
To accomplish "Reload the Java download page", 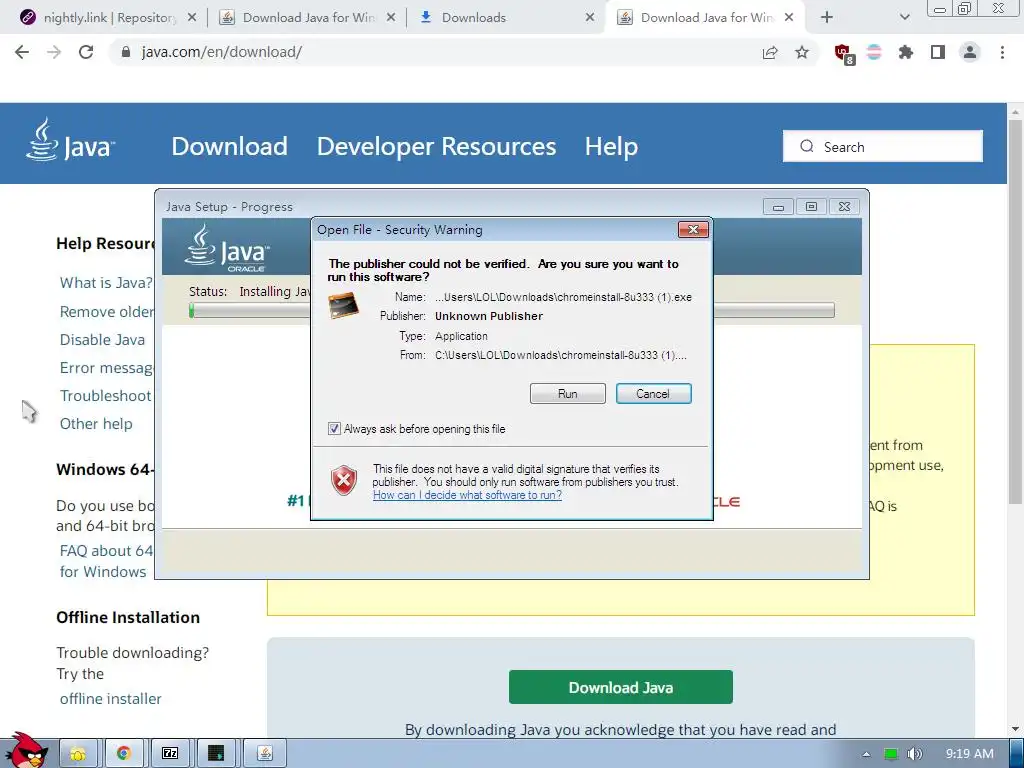I will coord(86,52).
